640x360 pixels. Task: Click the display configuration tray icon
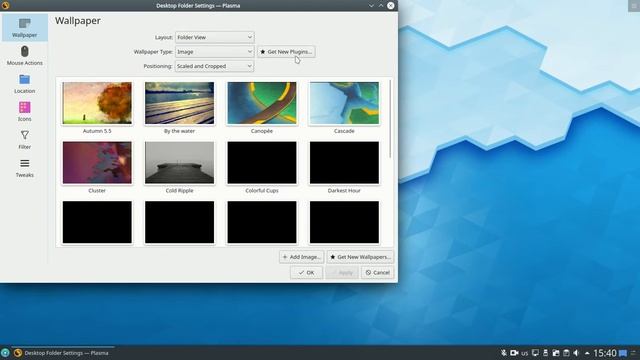[535, 353]
